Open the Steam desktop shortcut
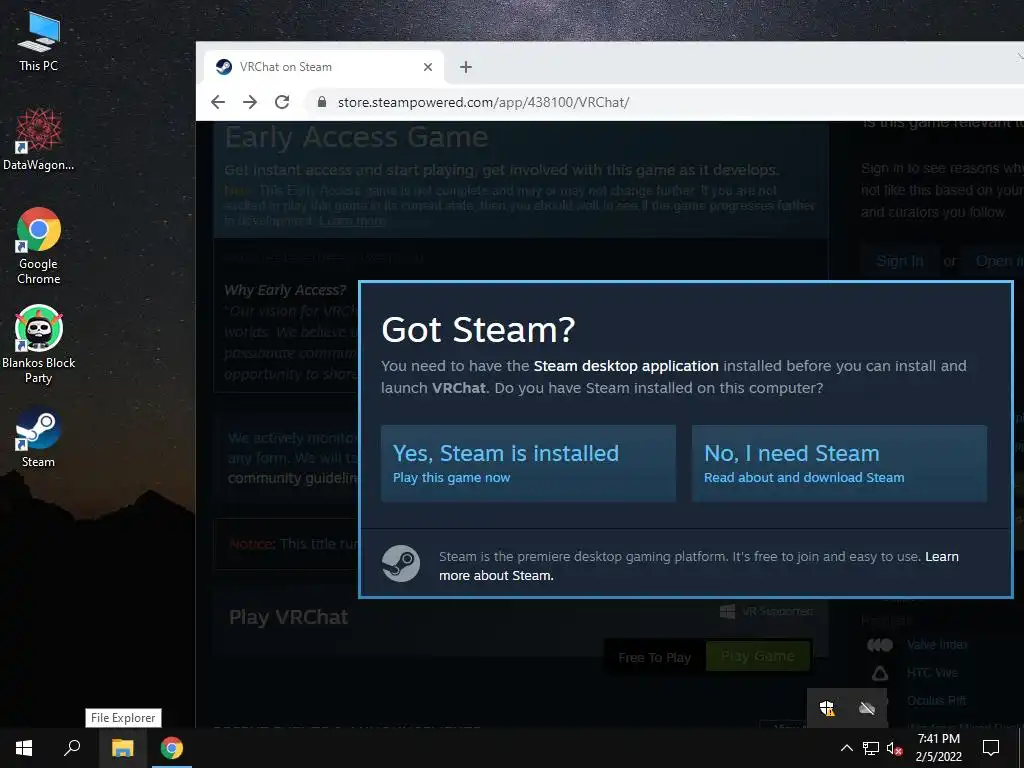Viewport: 1024px width, 768px height. tap(39, 438)
